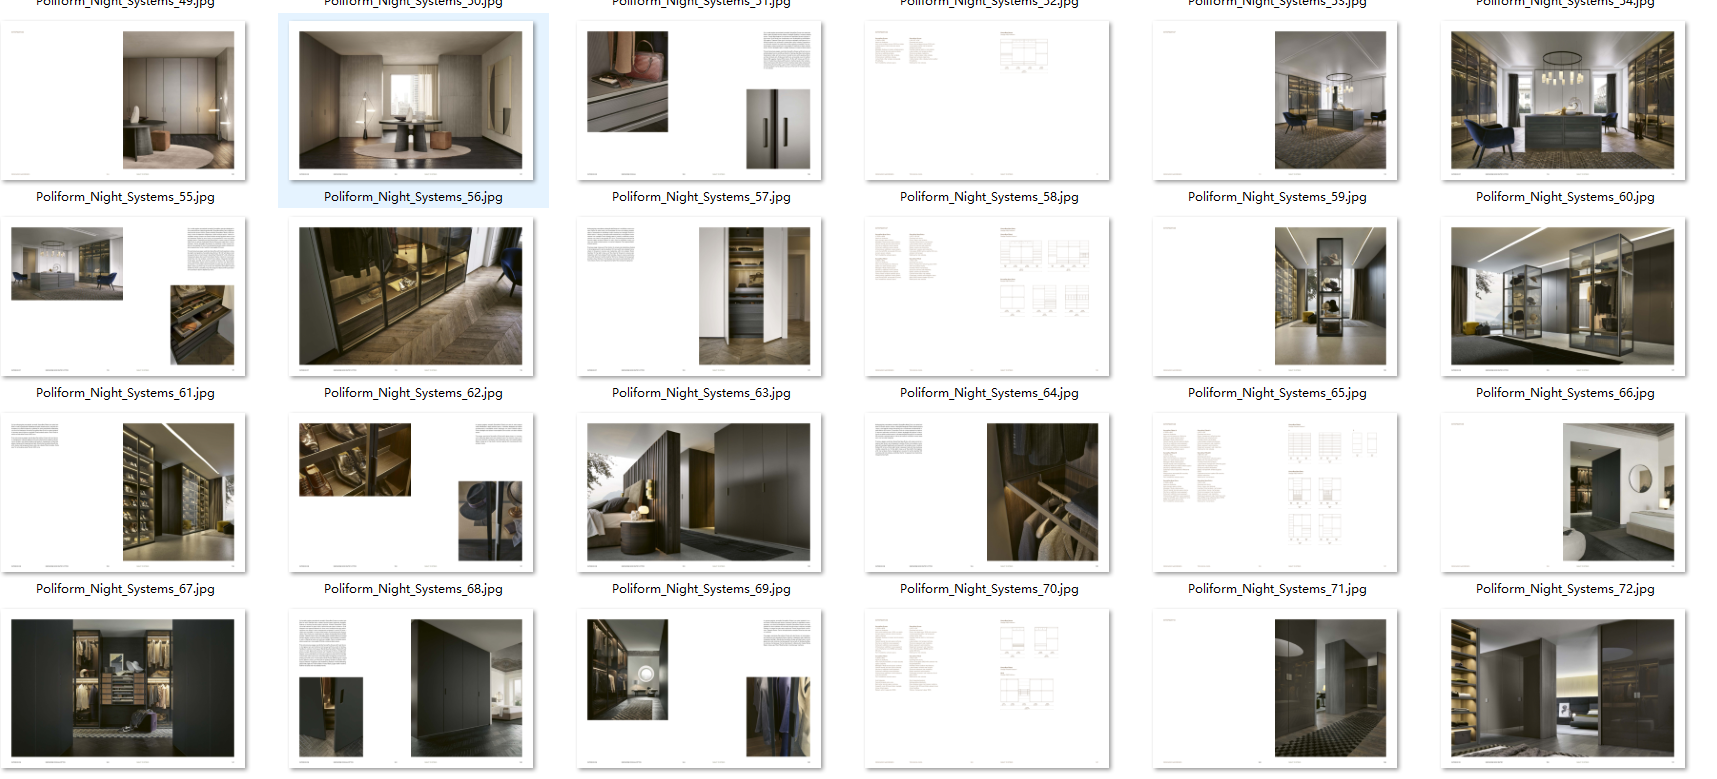Select the Poliform_Night_Systems_63.jpg thumbnail image
This screenshot has height=779, width=1717.
[699, 296]
